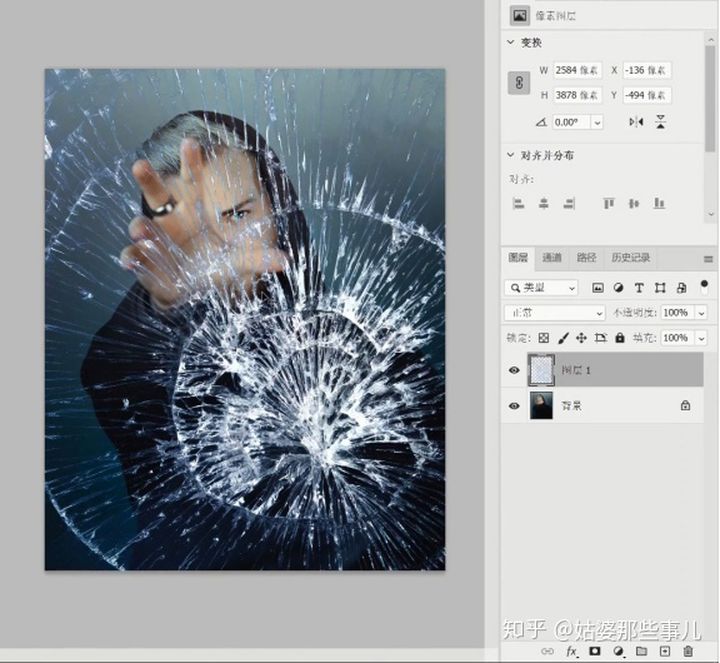
Task: Click the Y position field -494
Action: click(x=647, y=95)
